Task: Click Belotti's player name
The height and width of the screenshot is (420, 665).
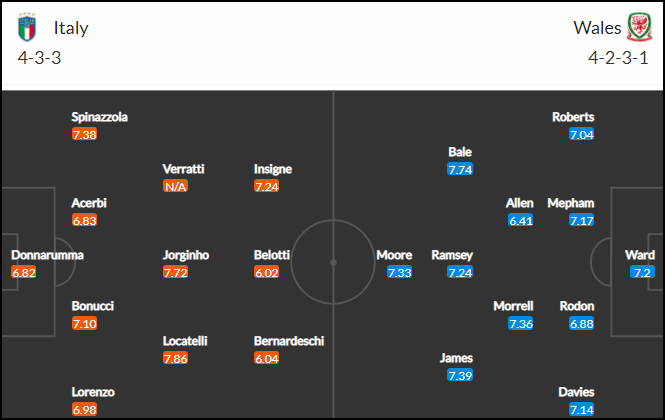Action: pyautogui.click(x=272, y=255)
